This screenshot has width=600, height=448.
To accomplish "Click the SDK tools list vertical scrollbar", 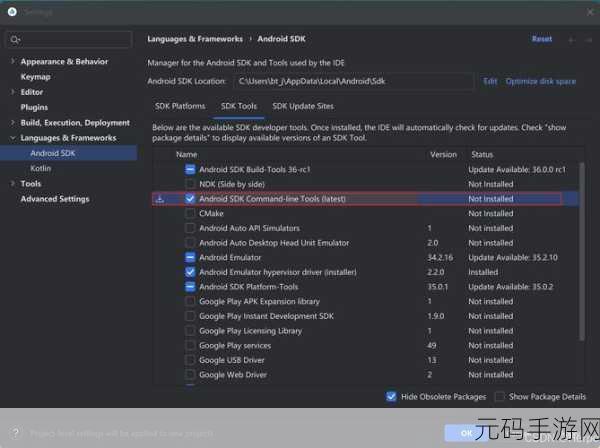I will click(x=582, y=251).
